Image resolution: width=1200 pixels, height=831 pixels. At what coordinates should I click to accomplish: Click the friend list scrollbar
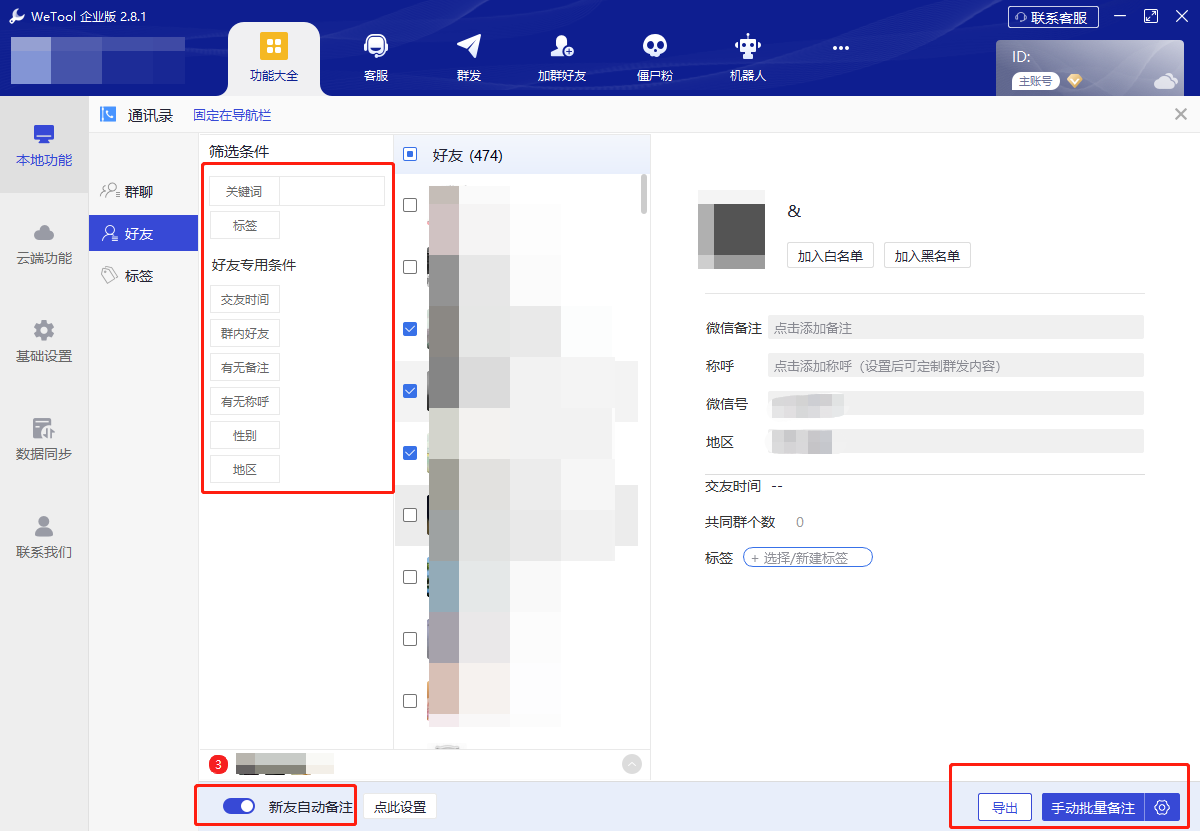[x=643, y=194]
